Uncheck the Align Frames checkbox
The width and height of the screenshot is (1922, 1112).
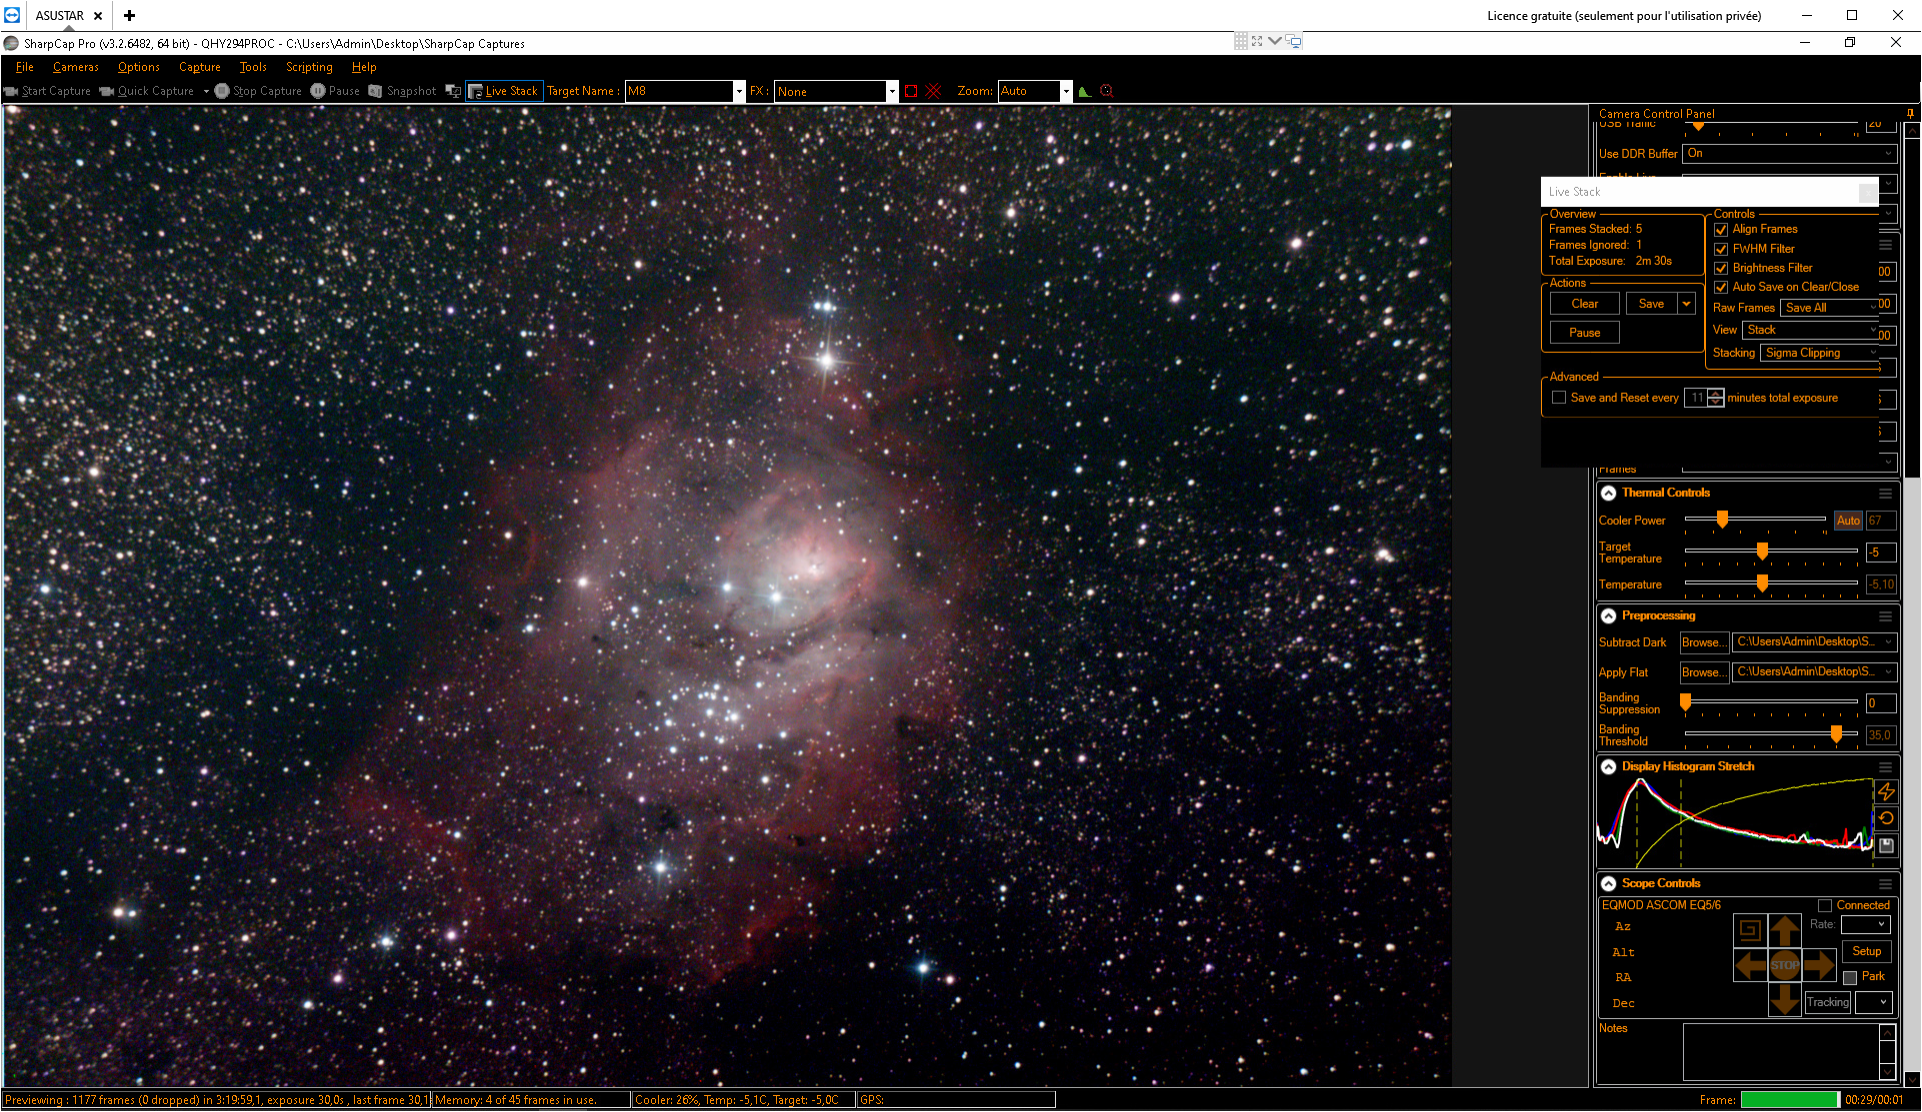(1721, 230)
